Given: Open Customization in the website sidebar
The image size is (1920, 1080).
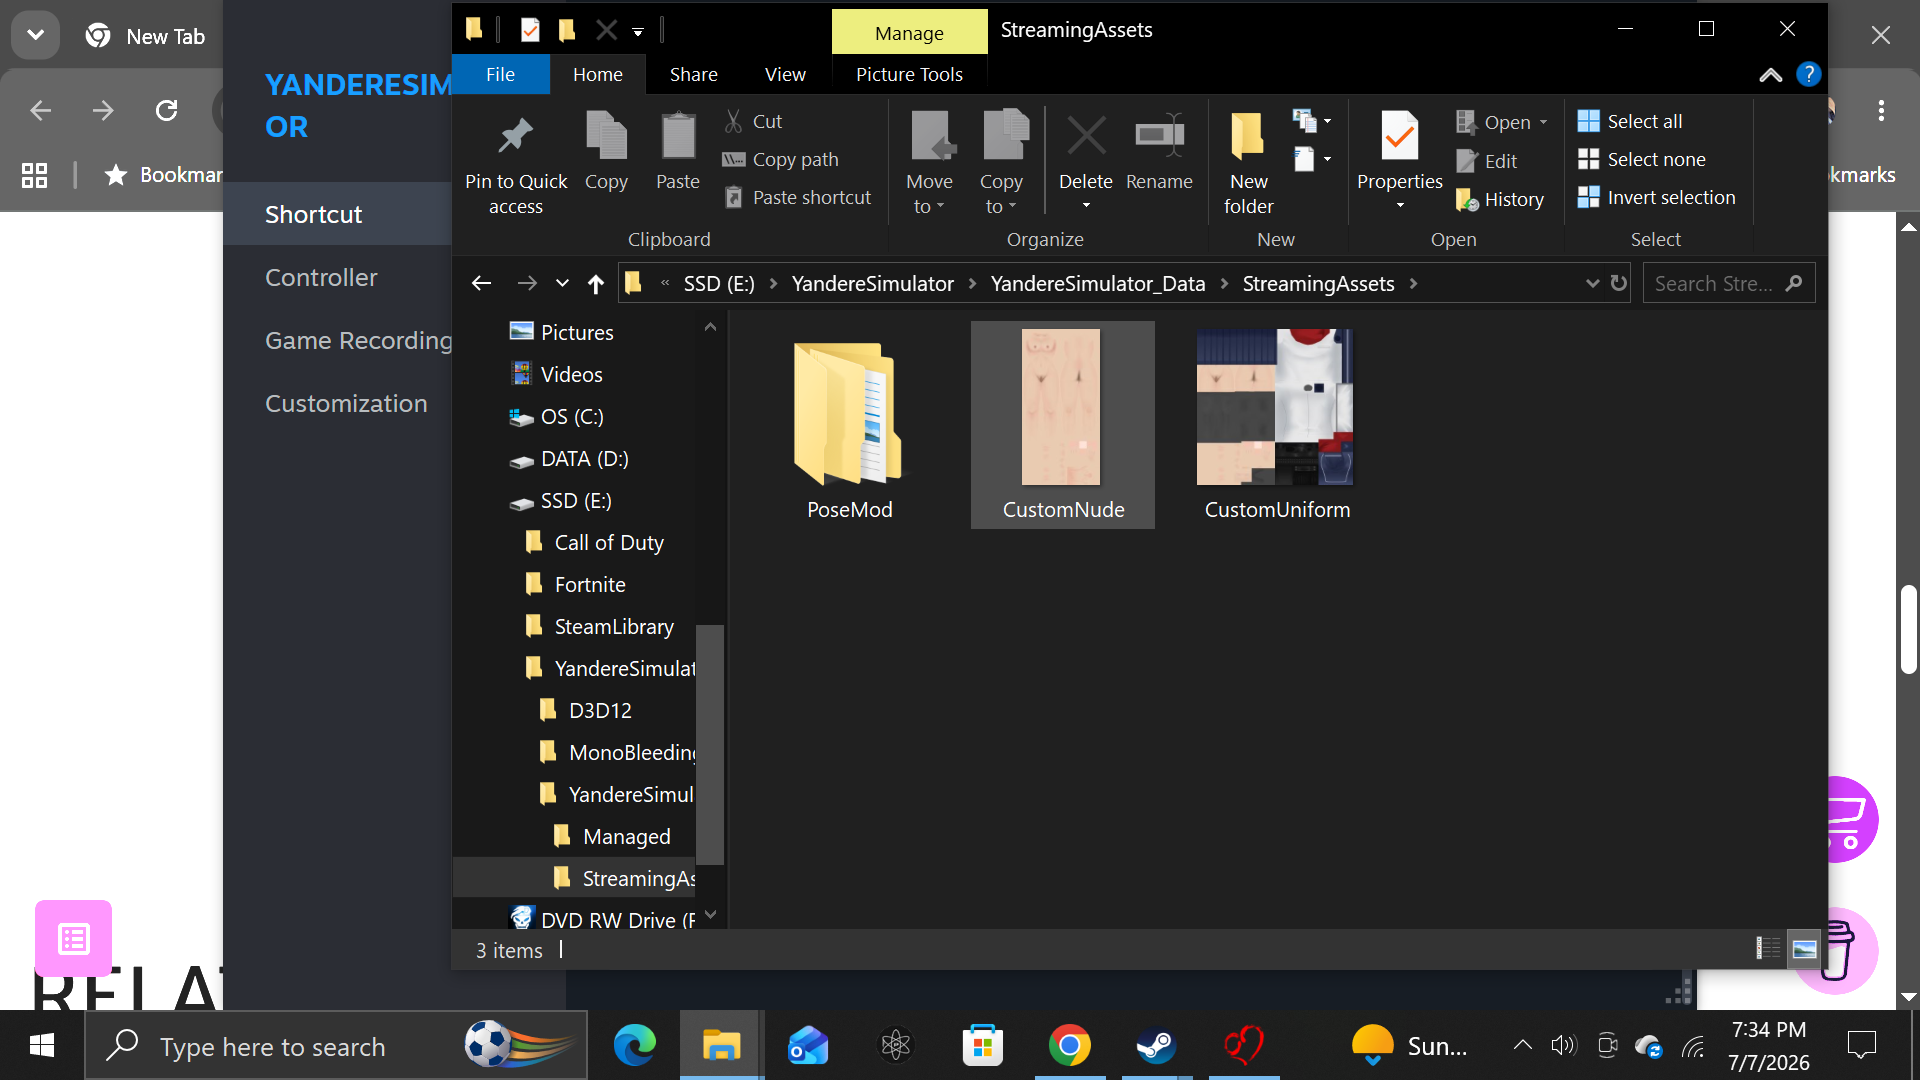Looking at the screenshot, I should 346,403.
